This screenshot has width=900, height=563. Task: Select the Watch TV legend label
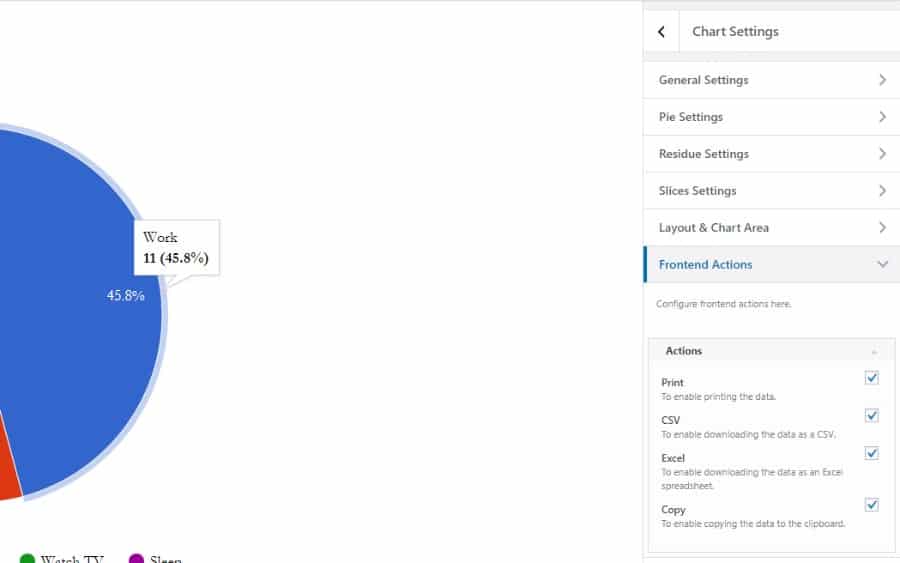[71, 558]
